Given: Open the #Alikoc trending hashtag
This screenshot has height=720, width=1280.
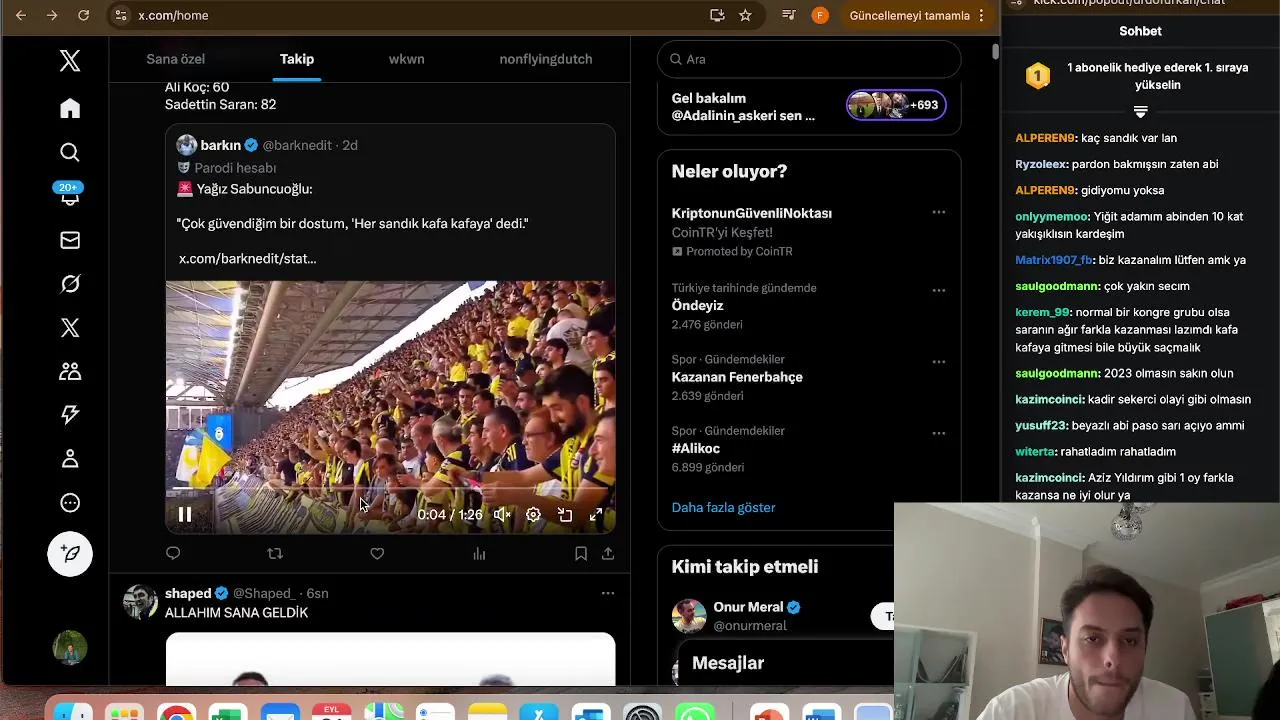Looking at the screenshot, I should coord(696,449).
